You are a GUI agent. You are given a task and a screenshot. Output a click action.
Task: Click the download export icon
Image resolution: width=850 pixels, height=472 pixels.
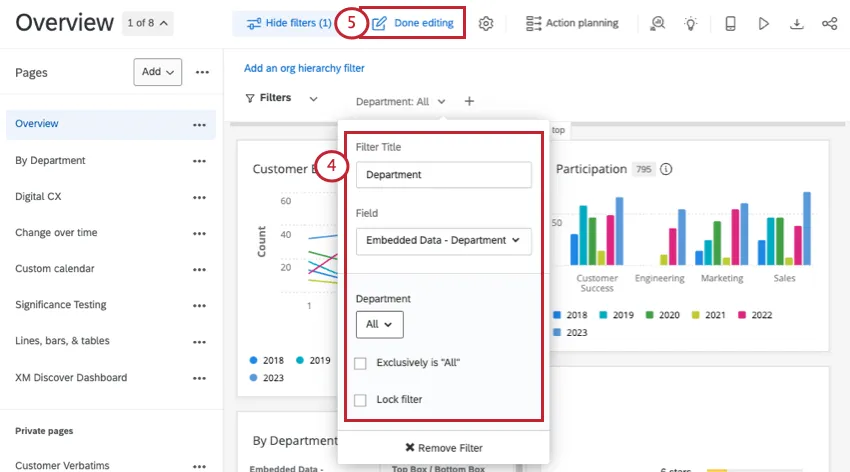pos(797,23)
